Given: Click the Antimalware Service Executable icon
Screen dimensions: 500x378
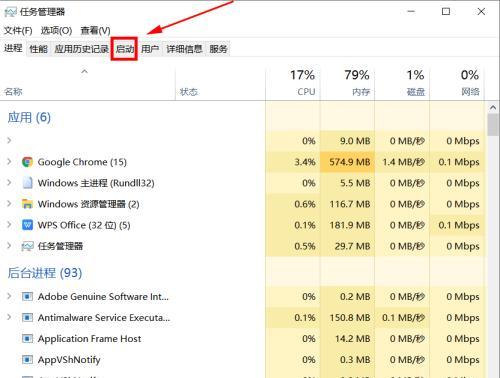Looking at the screenshot, I should click(27, 318).
